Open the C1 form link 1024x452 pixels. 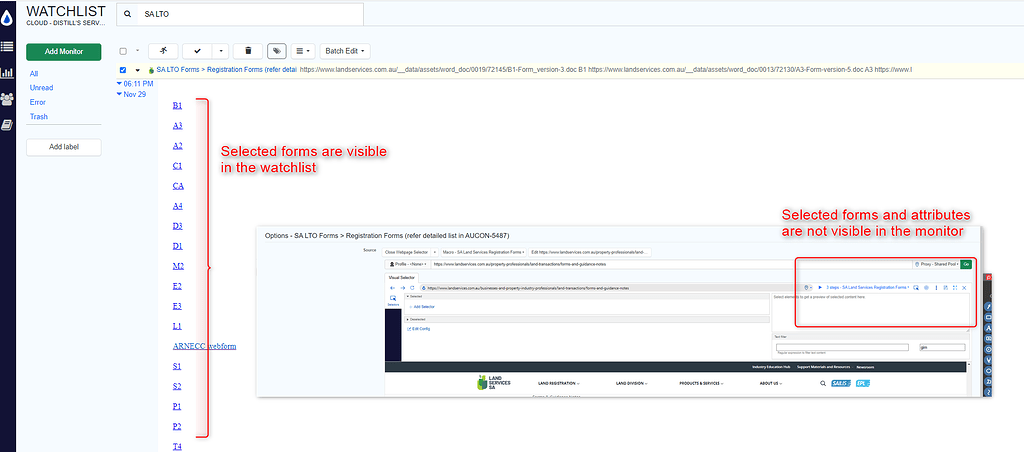pyautogui.click(x=178, y=166)
